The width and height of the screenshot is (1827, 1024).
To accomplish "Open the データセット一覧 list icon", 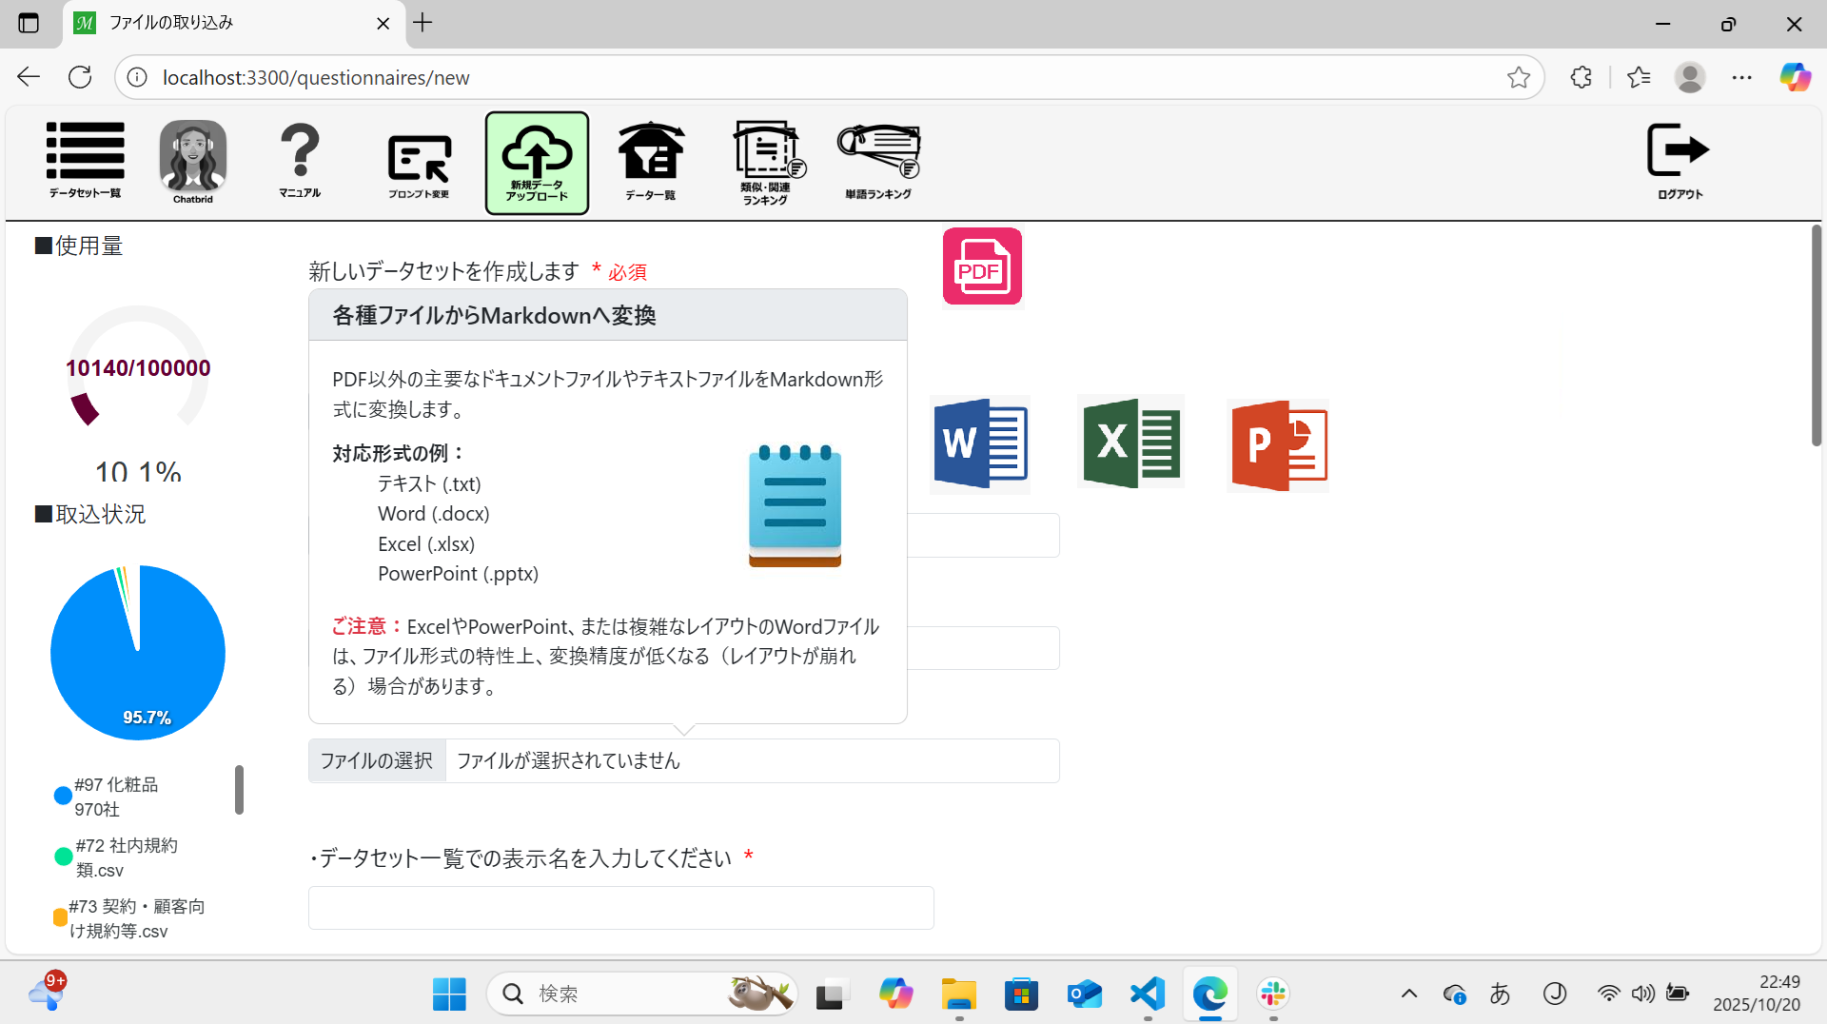I will click(x=85, y=160).
